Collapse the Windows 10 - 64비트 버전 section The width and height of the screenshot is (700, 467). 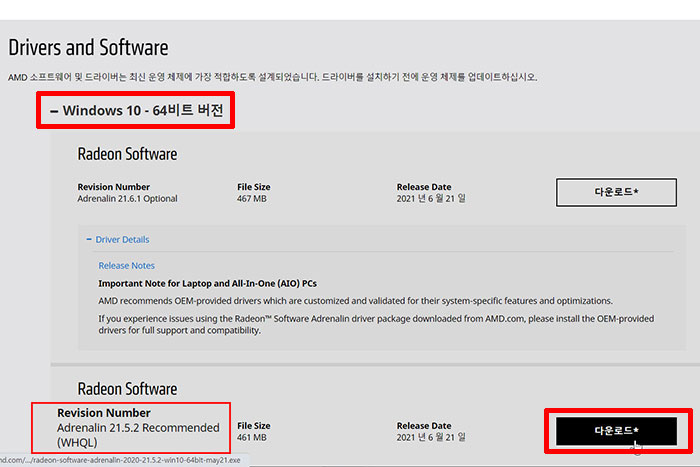(x=136, y=110)
